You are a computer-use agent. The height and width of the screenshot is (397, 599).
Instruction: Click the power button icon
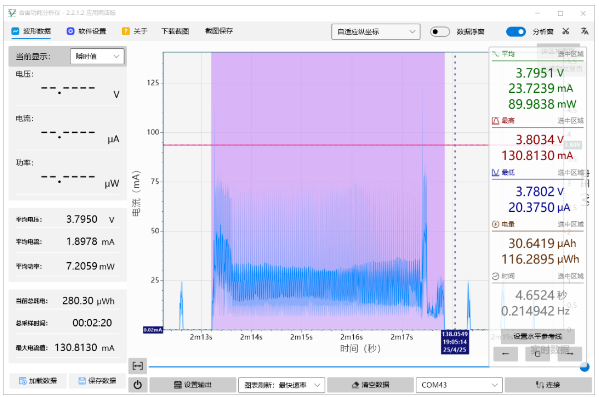(138, 385)
